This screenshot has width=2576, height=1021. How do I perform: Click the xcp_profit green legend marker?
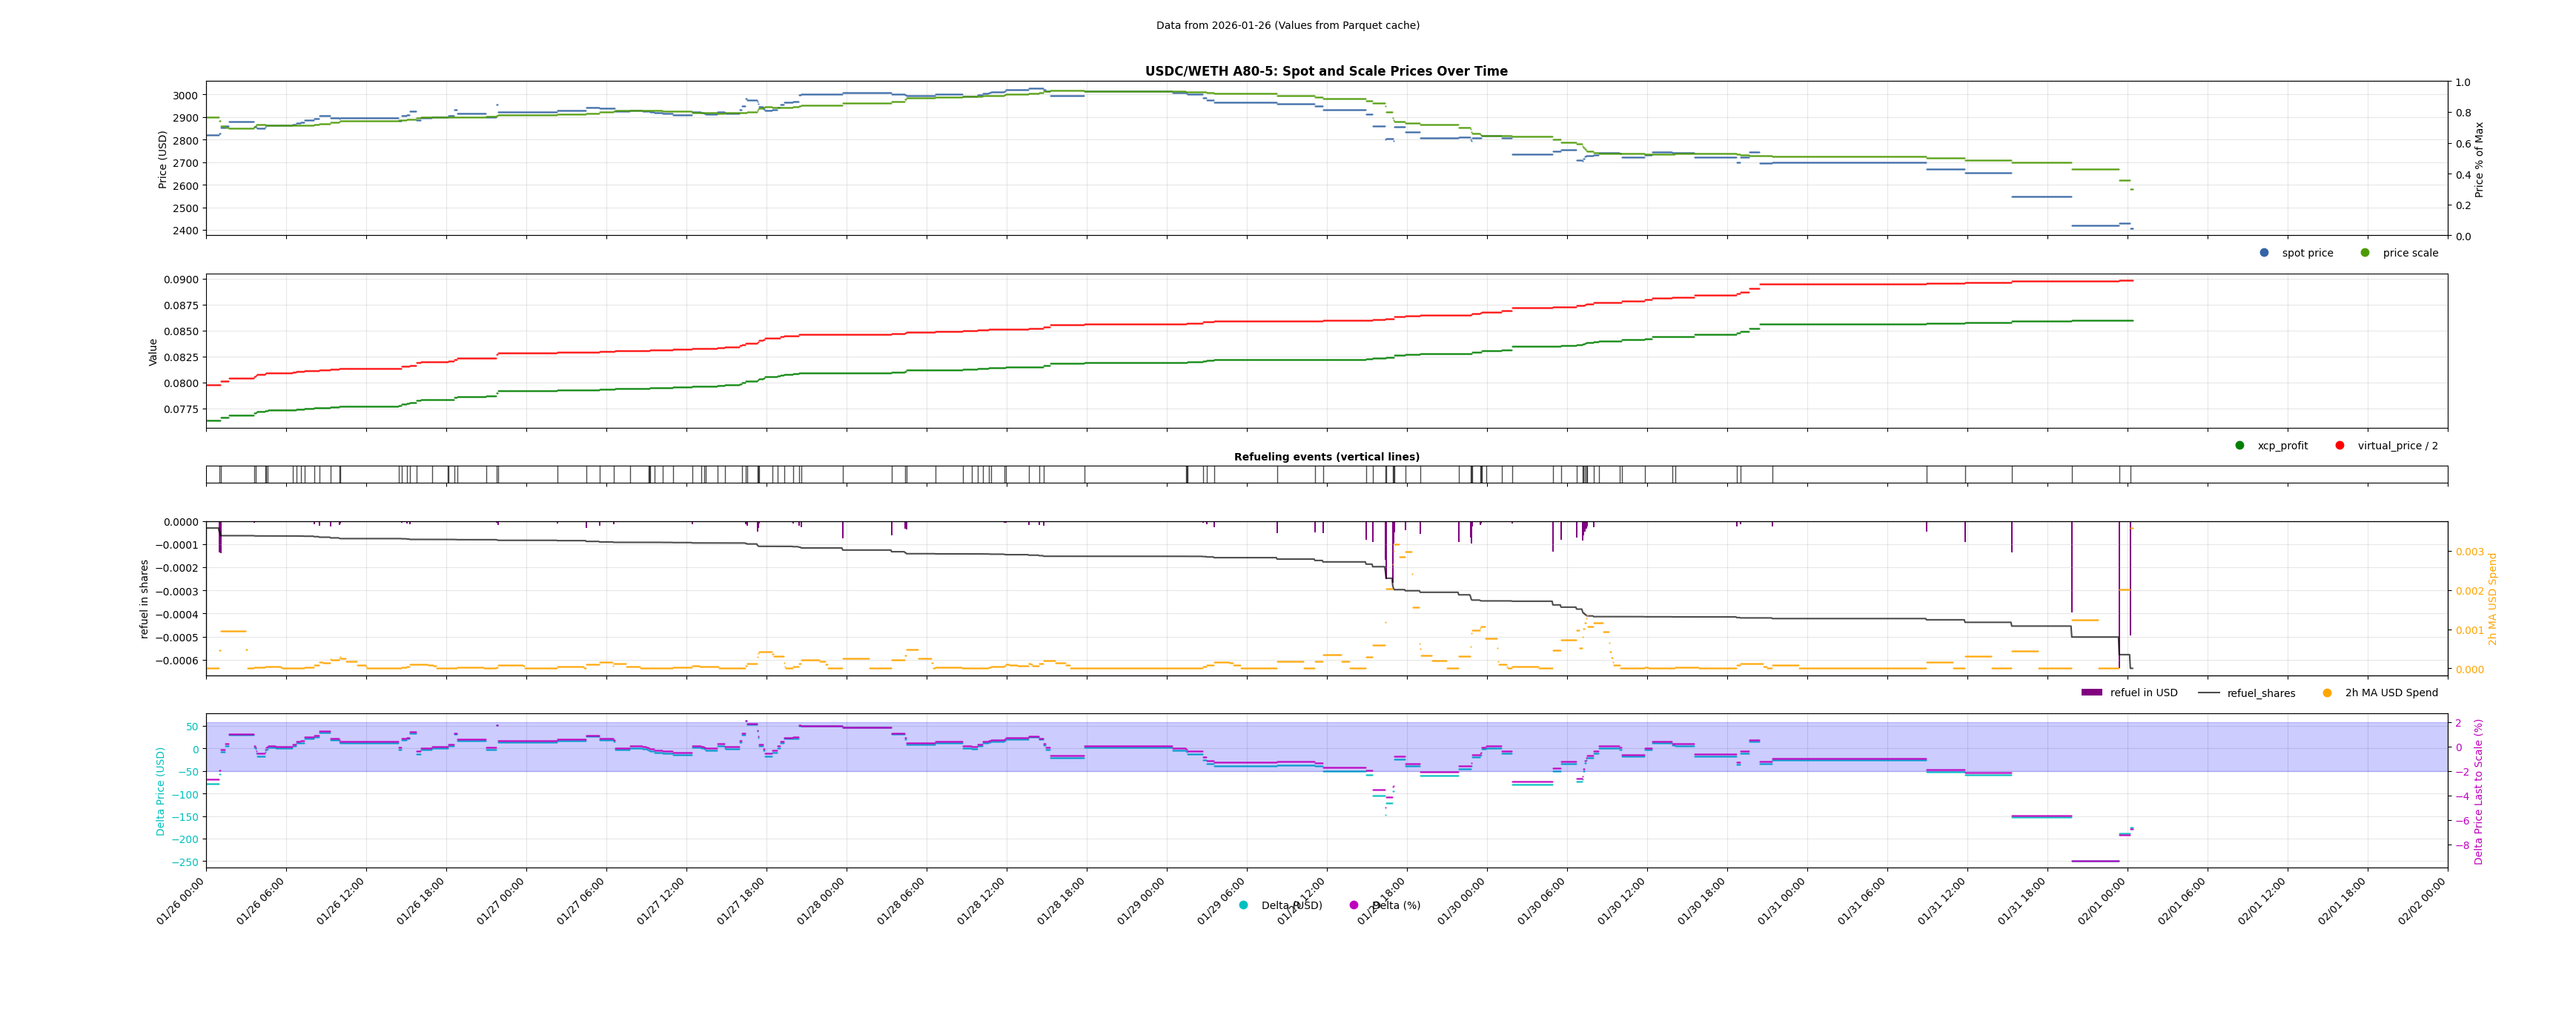[2239, 446]
